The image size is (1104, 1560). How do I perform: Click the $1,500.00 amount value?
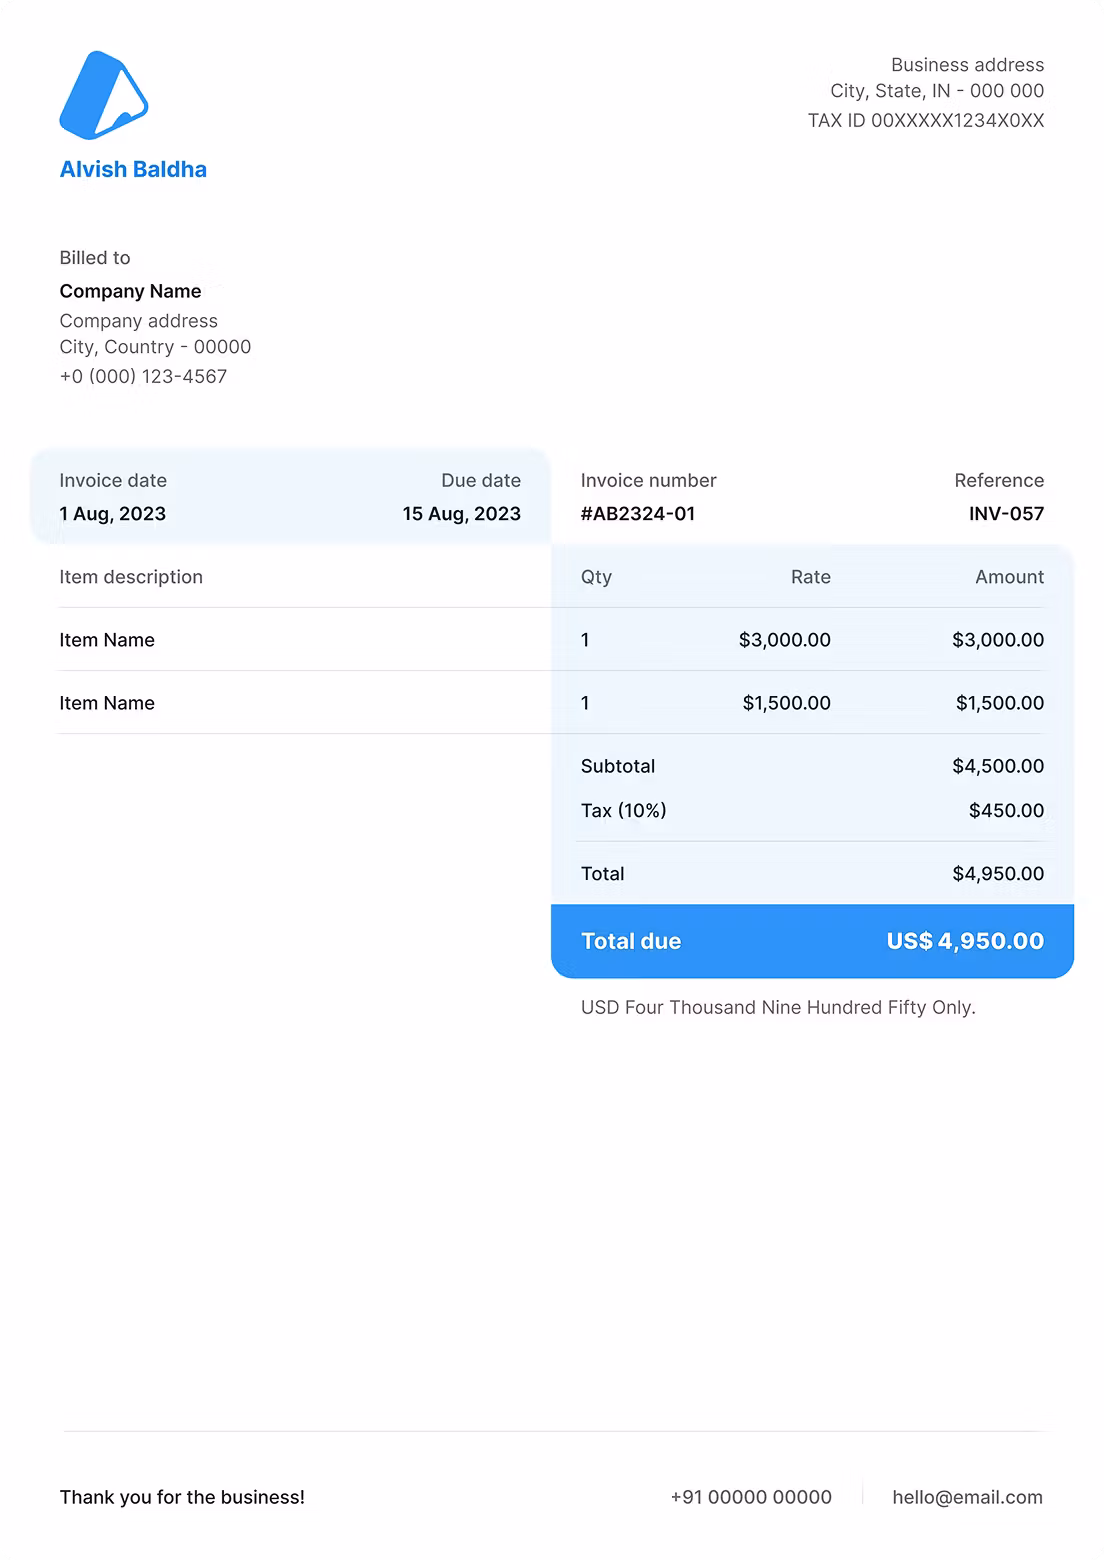tap(999, 703)
